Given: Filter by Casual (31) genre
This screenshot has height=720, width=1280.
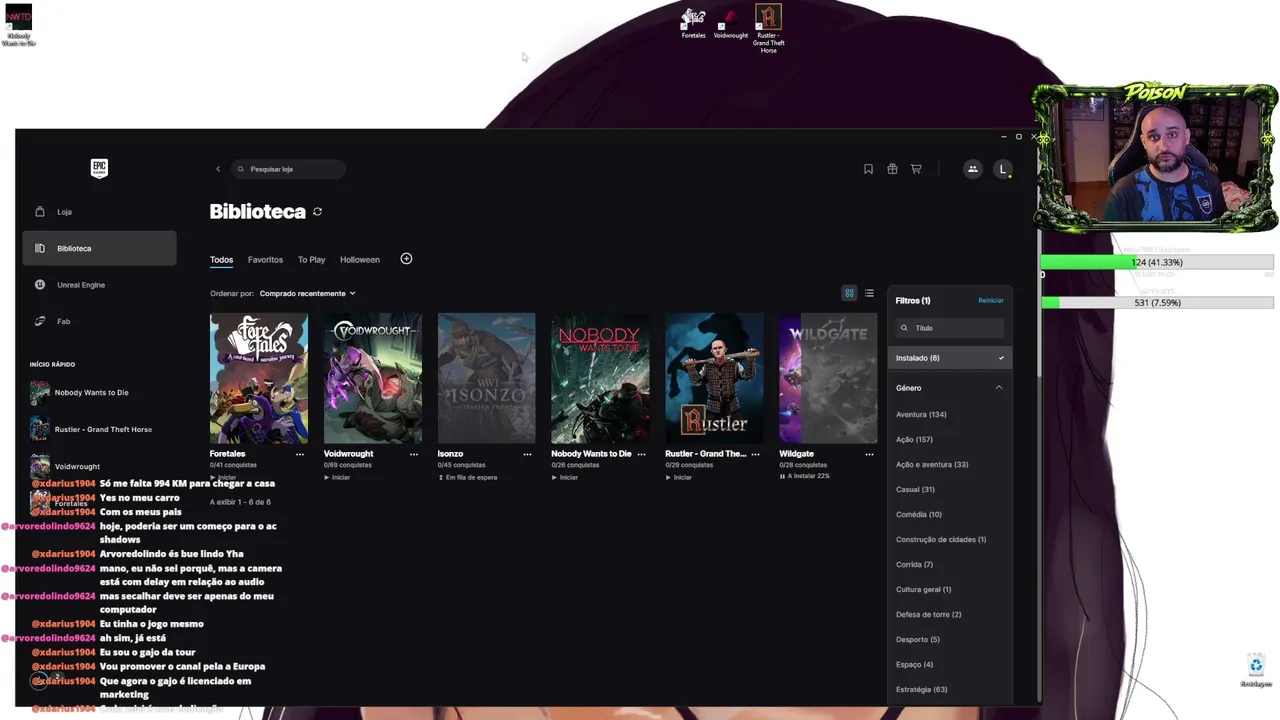Looking at the screenshot, I should pos(915,489).
